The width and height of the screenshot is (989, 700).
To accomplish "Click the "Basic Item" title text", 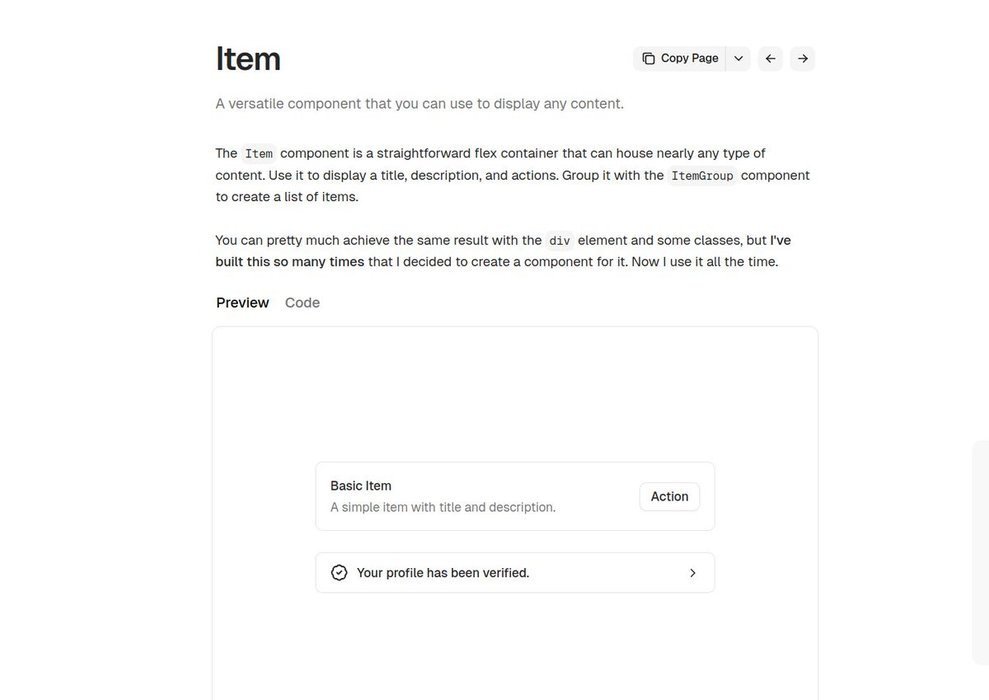I will (361, 486).
